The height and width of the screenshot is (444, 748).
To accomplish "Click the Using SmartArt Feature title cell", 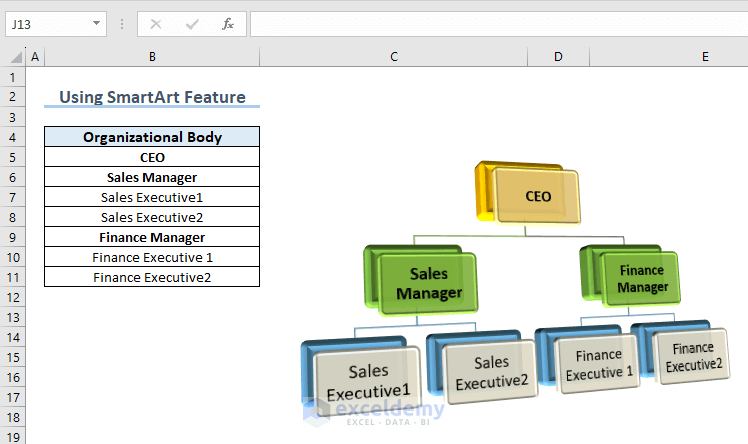I will click(x=152, y=97).
